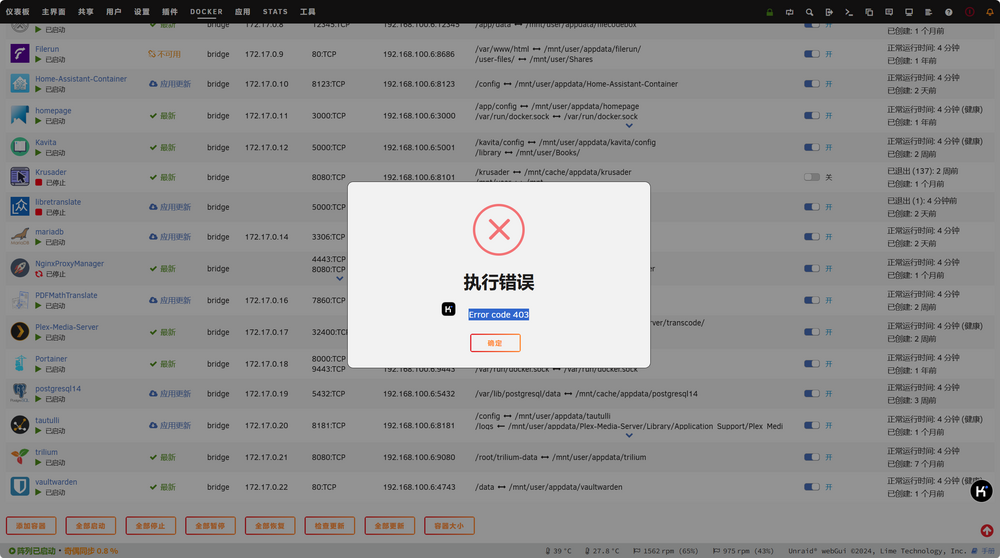Click the Filerun container icon
Screen dimensions: 1000x558
[x=20, y=54]
